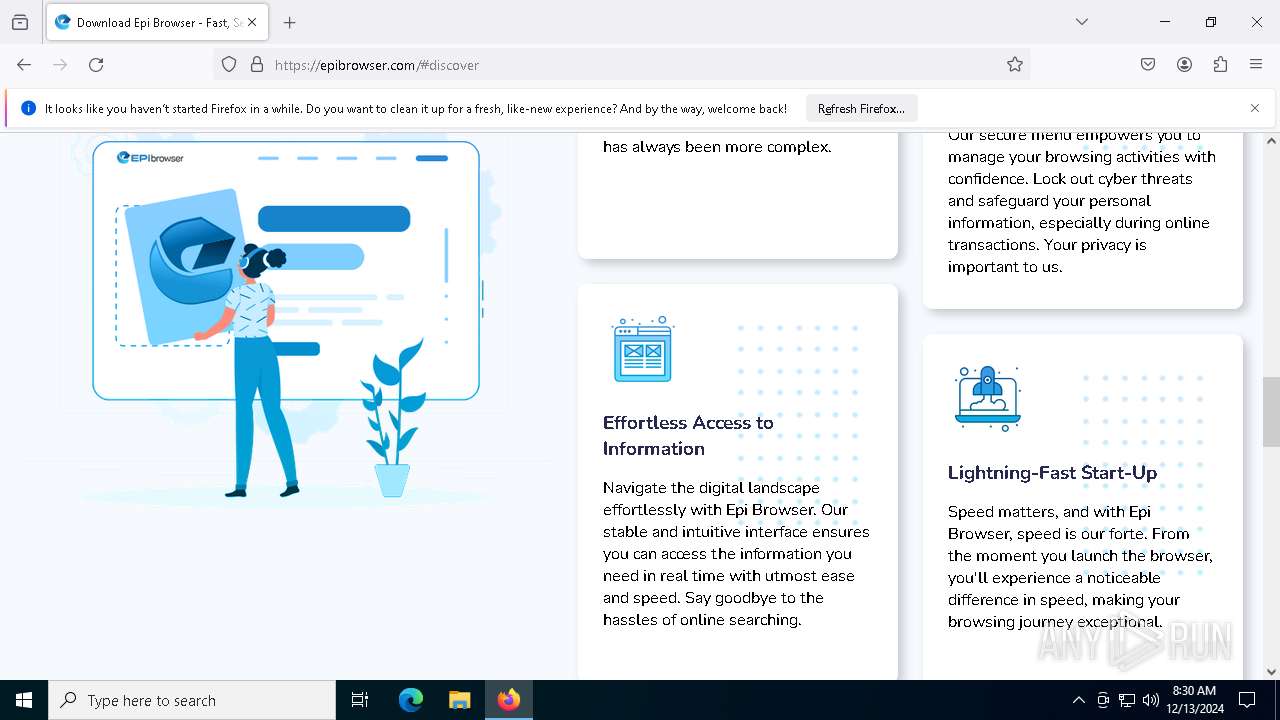The image size is (1280, 720).
Task: Open the Extensions puzzle icon
Action: coord(1220,65)
